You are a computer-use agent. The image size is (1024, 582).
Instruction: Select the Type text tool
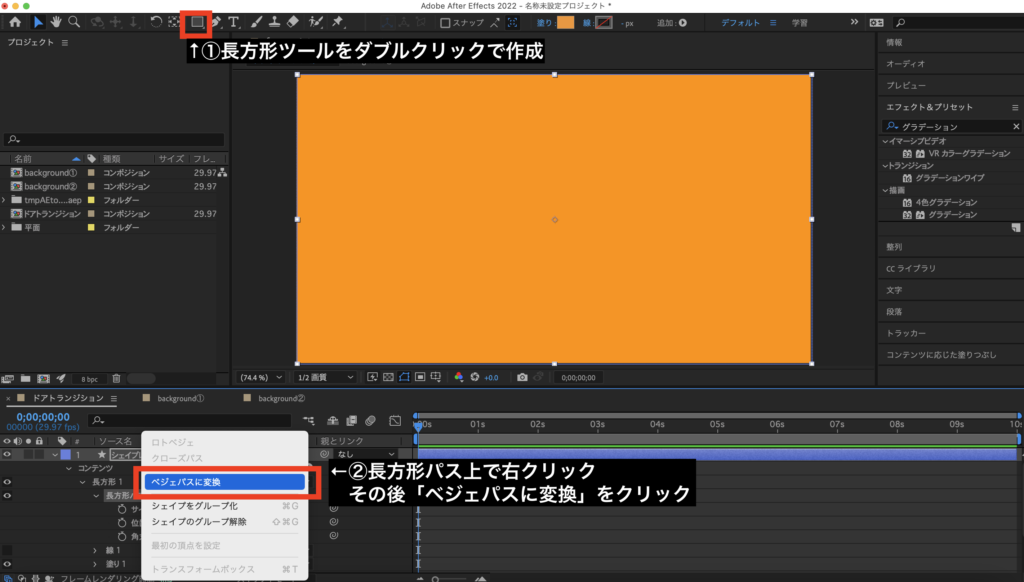coord(234,21)
